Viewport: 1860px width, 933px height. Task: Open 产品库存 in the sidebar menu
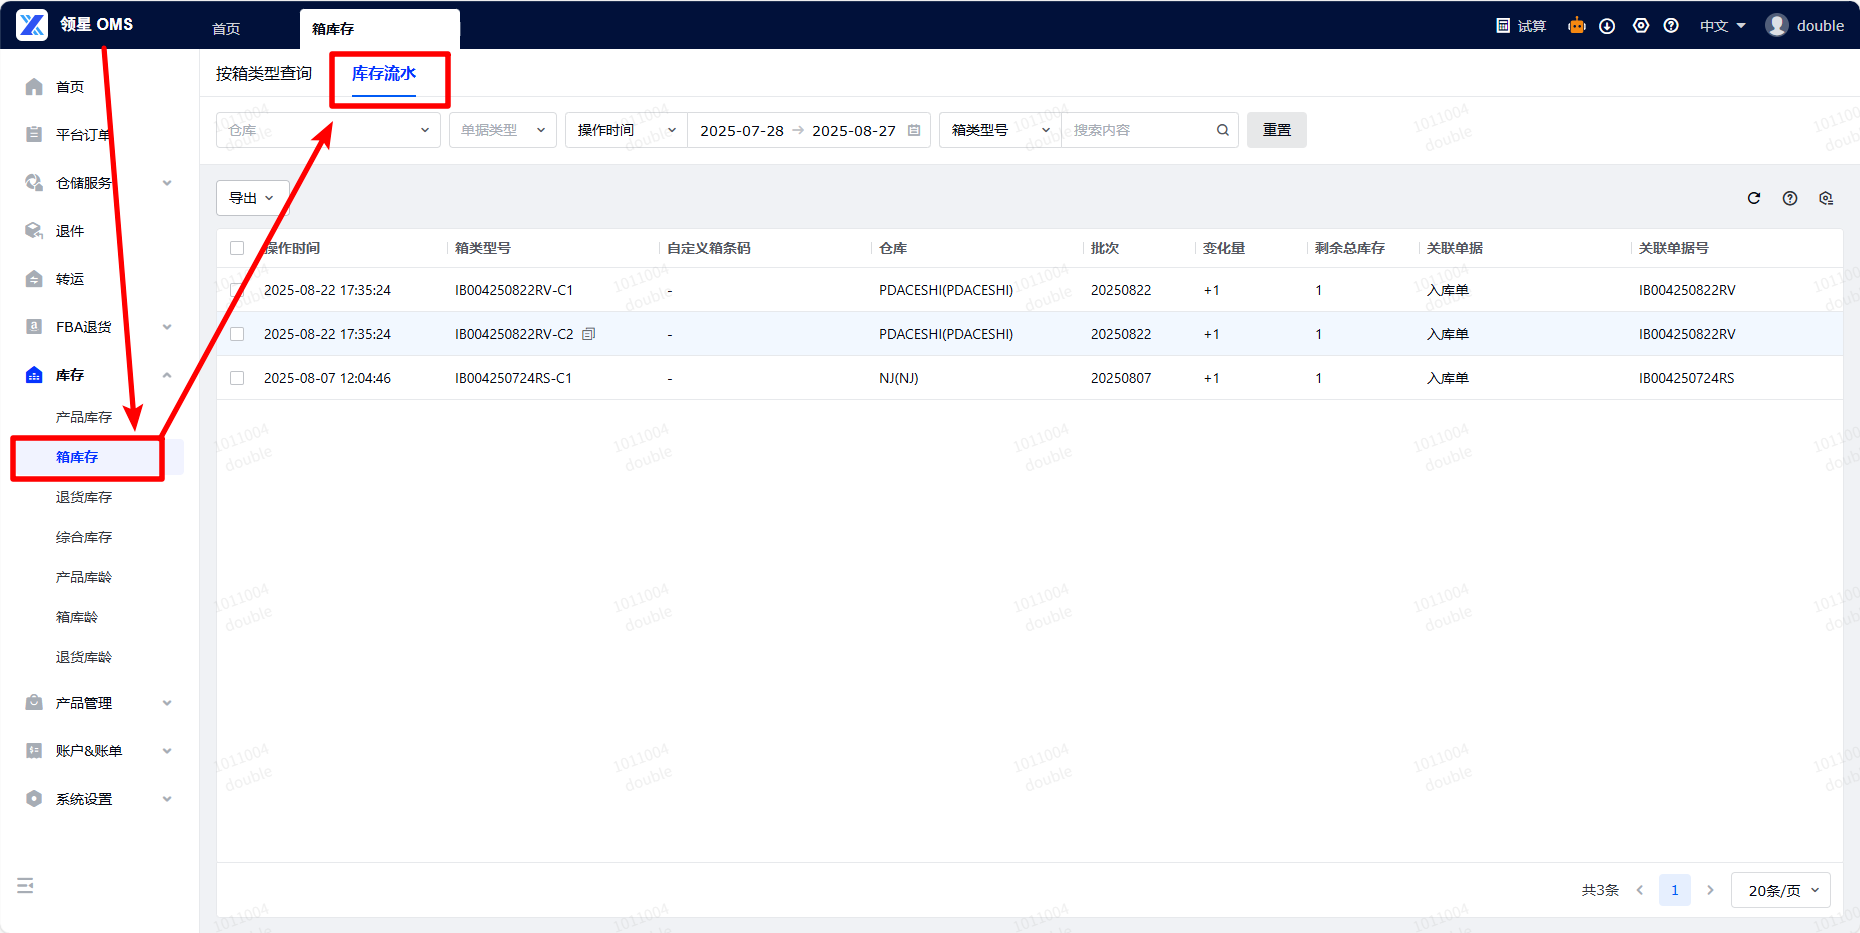84,417
